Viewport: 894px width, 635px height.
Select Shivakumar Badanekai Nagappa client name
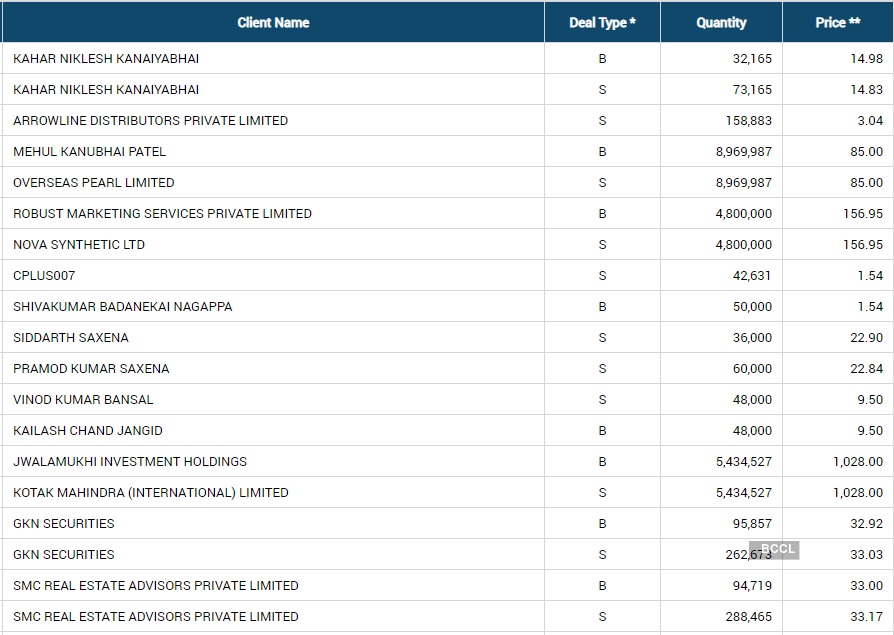(122, 307)
